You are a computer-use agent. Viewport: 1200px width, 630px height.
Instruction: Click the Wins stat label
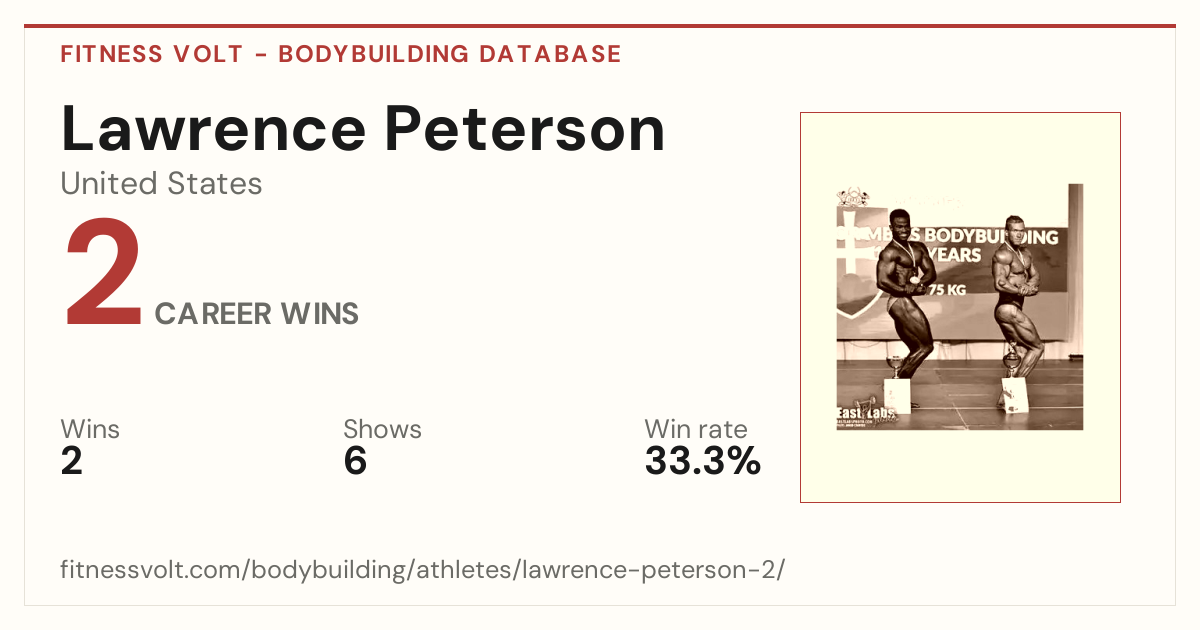pos(90,430)
